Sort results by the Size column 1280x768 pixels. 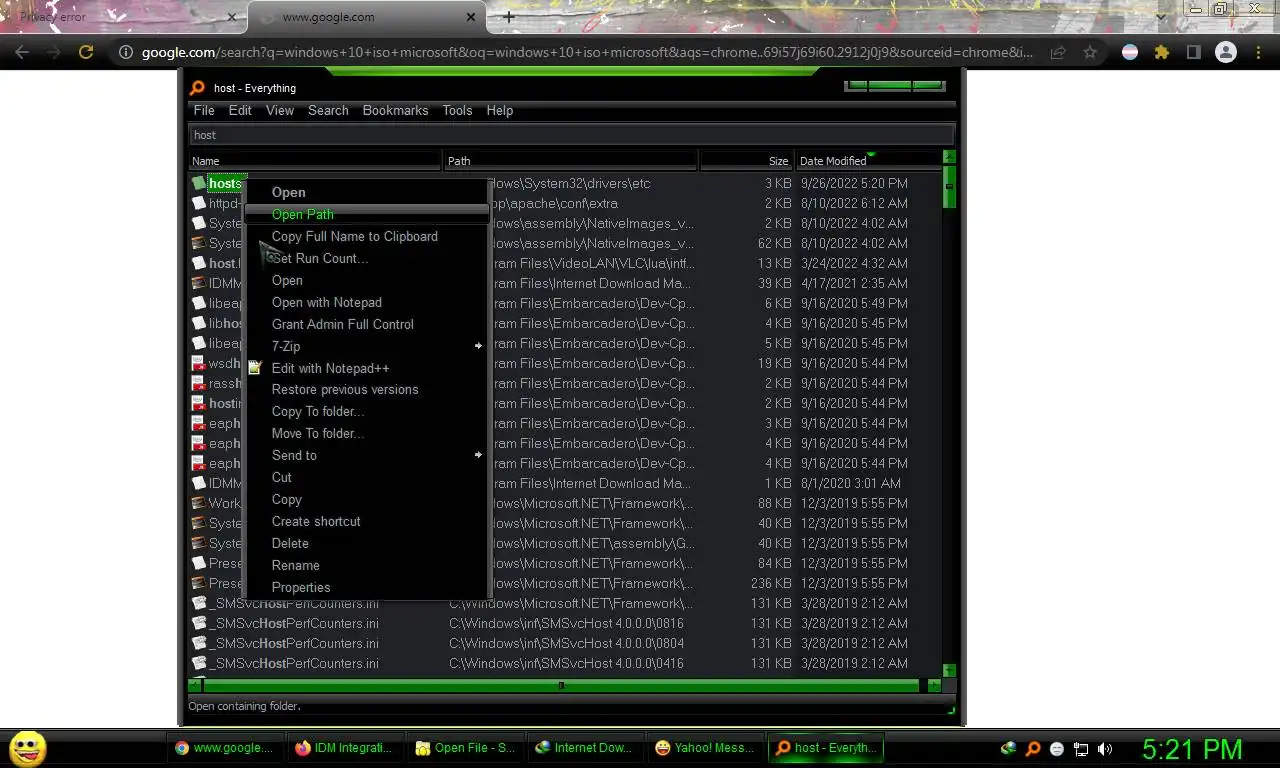(746, 160)
